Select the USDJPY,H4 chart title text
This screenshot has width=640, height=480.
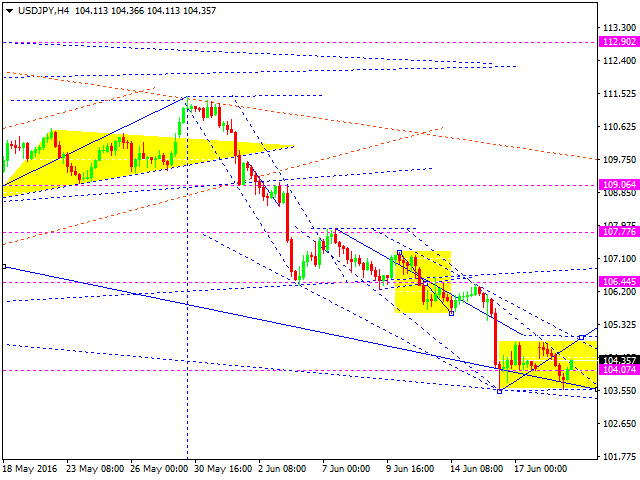point(43,11)
